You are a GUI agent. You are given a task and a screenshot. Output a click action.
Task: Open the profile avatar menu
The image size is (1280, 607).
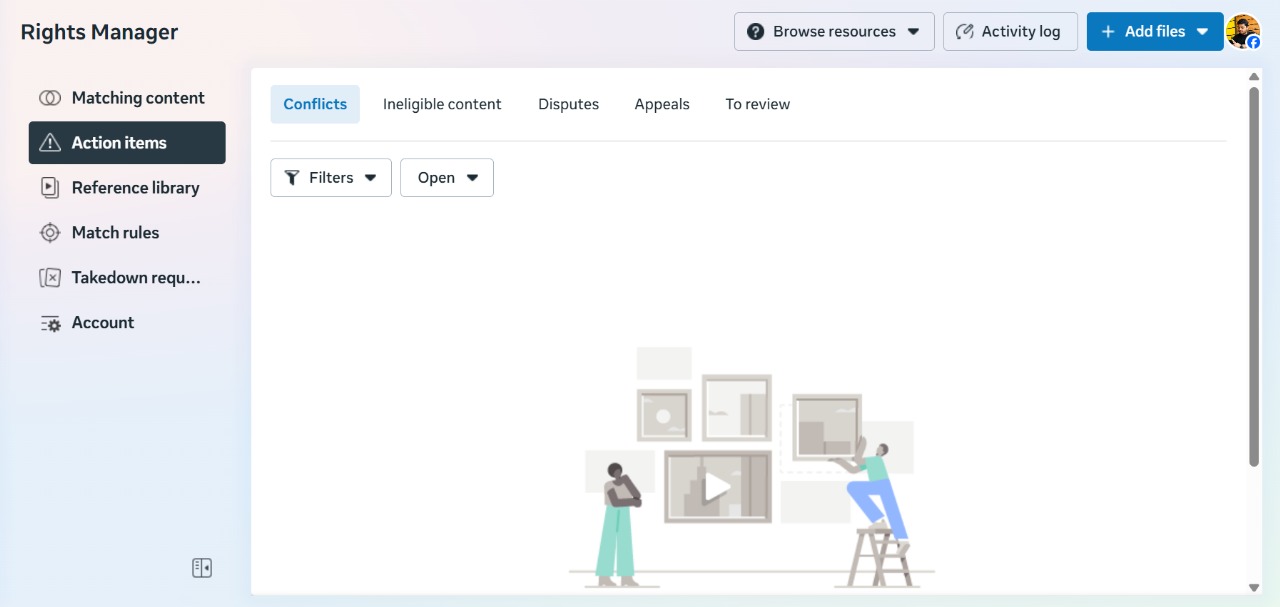[1243, 31]
